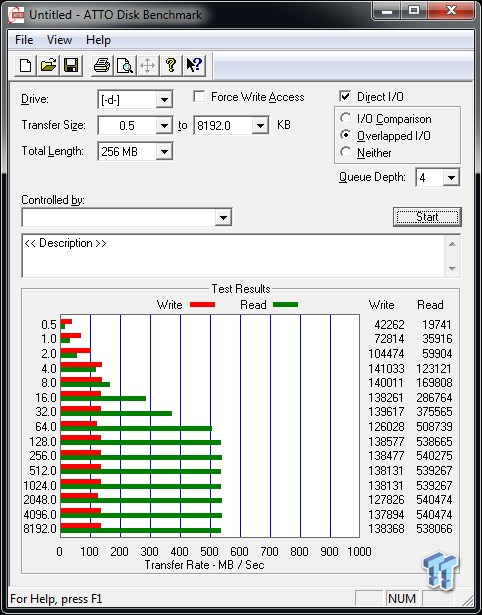Click the Start button

click(427, 217)
